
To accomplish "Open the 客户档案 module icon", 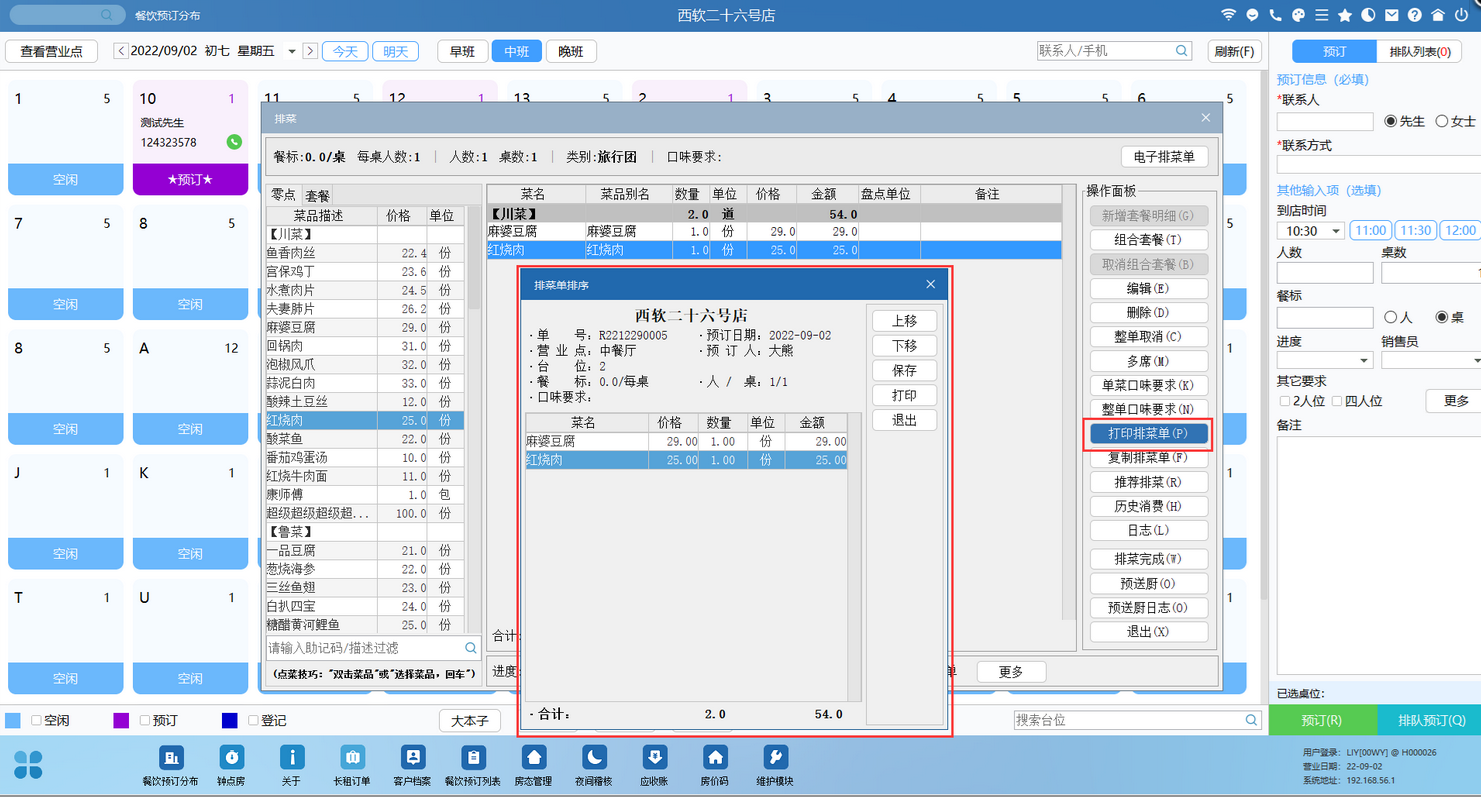I will tap(413, 757).
